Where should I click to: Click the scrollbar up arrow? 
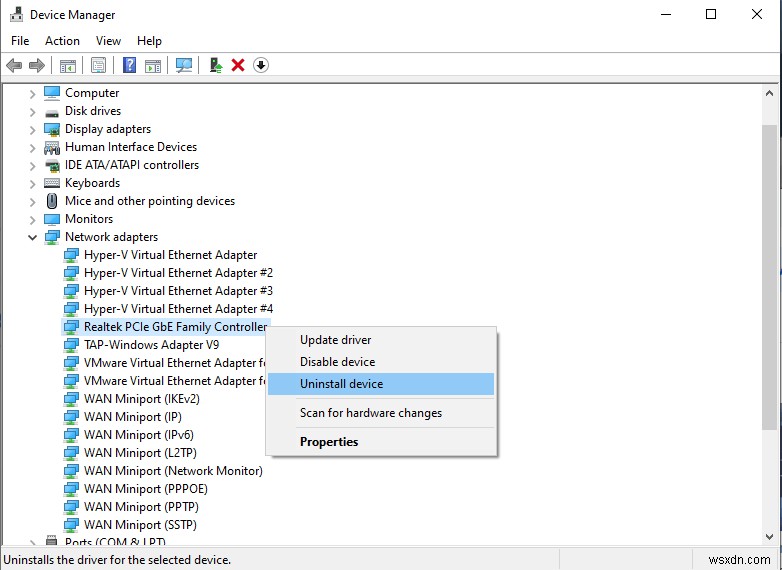point(769,93)
